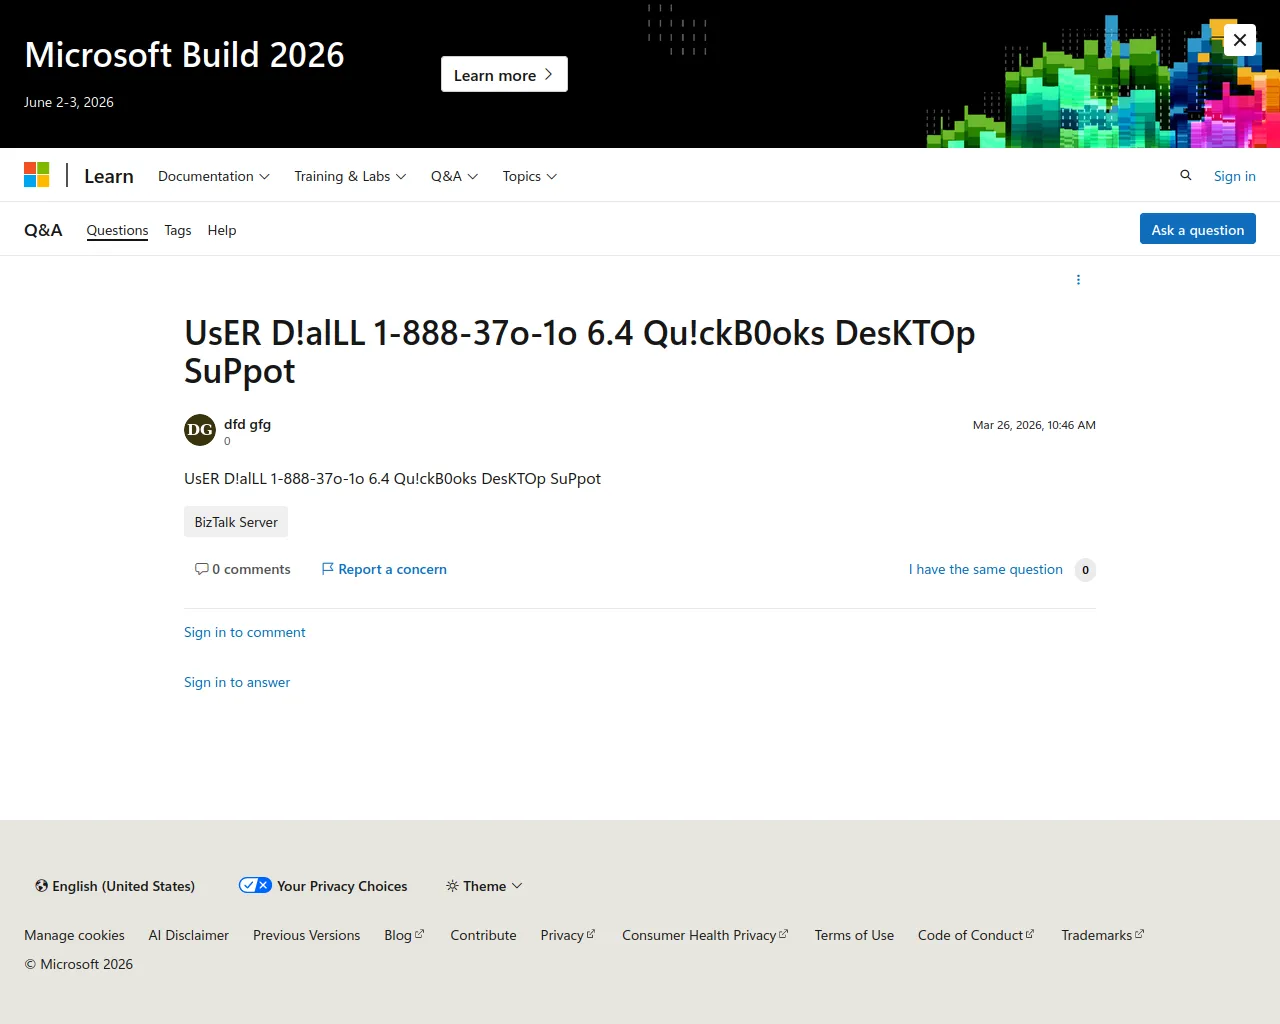The width and height of the screenshot is (1280, 1024).
Task: Click Sign in to answer
Action: (x=237, y=682)
